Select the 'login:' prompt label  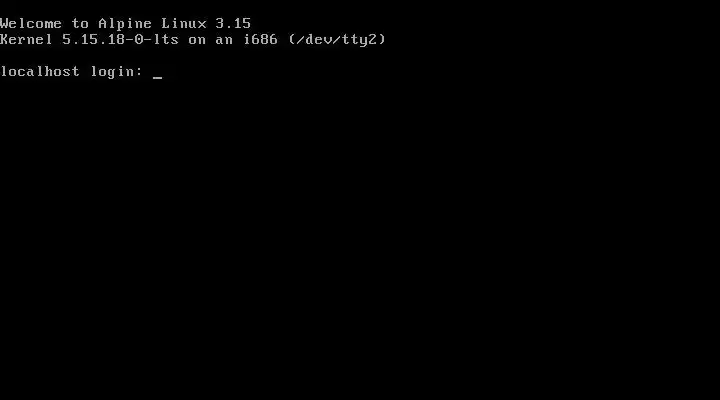coord(117,72)
